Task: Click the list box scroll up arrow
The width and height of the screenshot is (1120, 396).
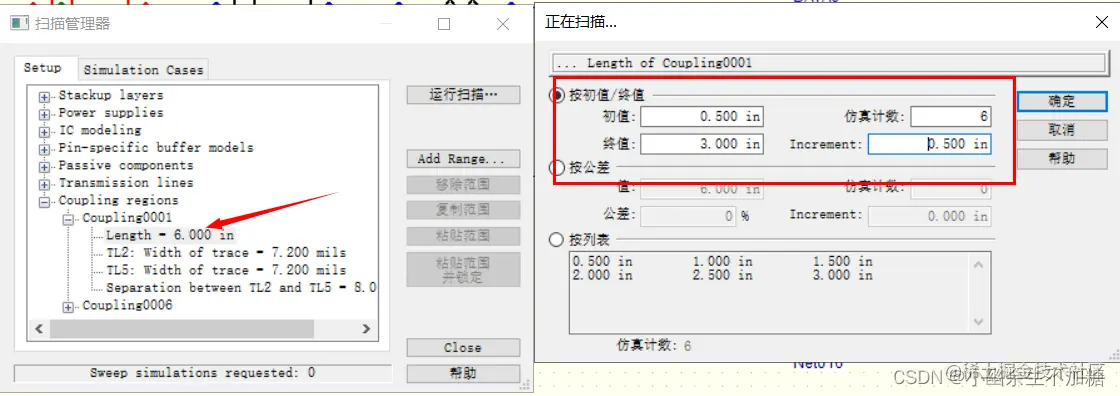Action: (979, 265)
